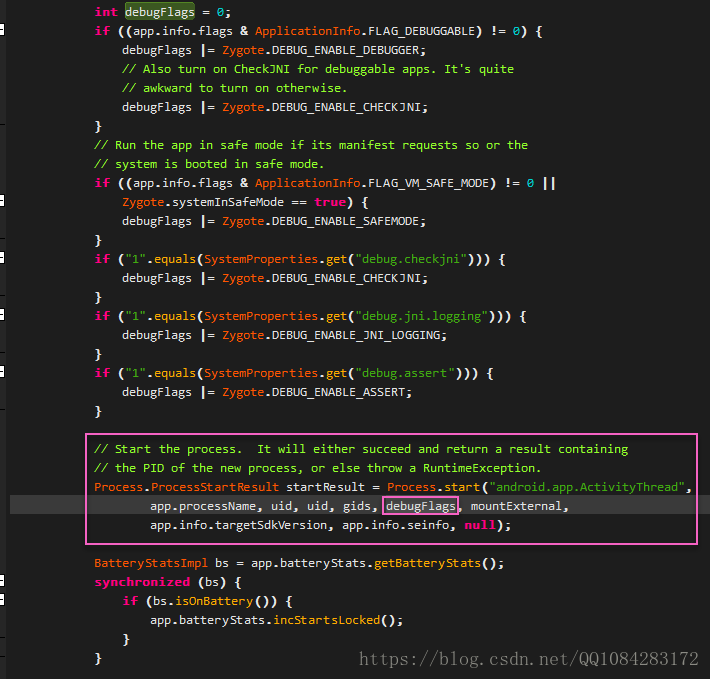The image size is (710, 679).
Task: Click the 'Start the process' comment line
Action: coord(361,449)
